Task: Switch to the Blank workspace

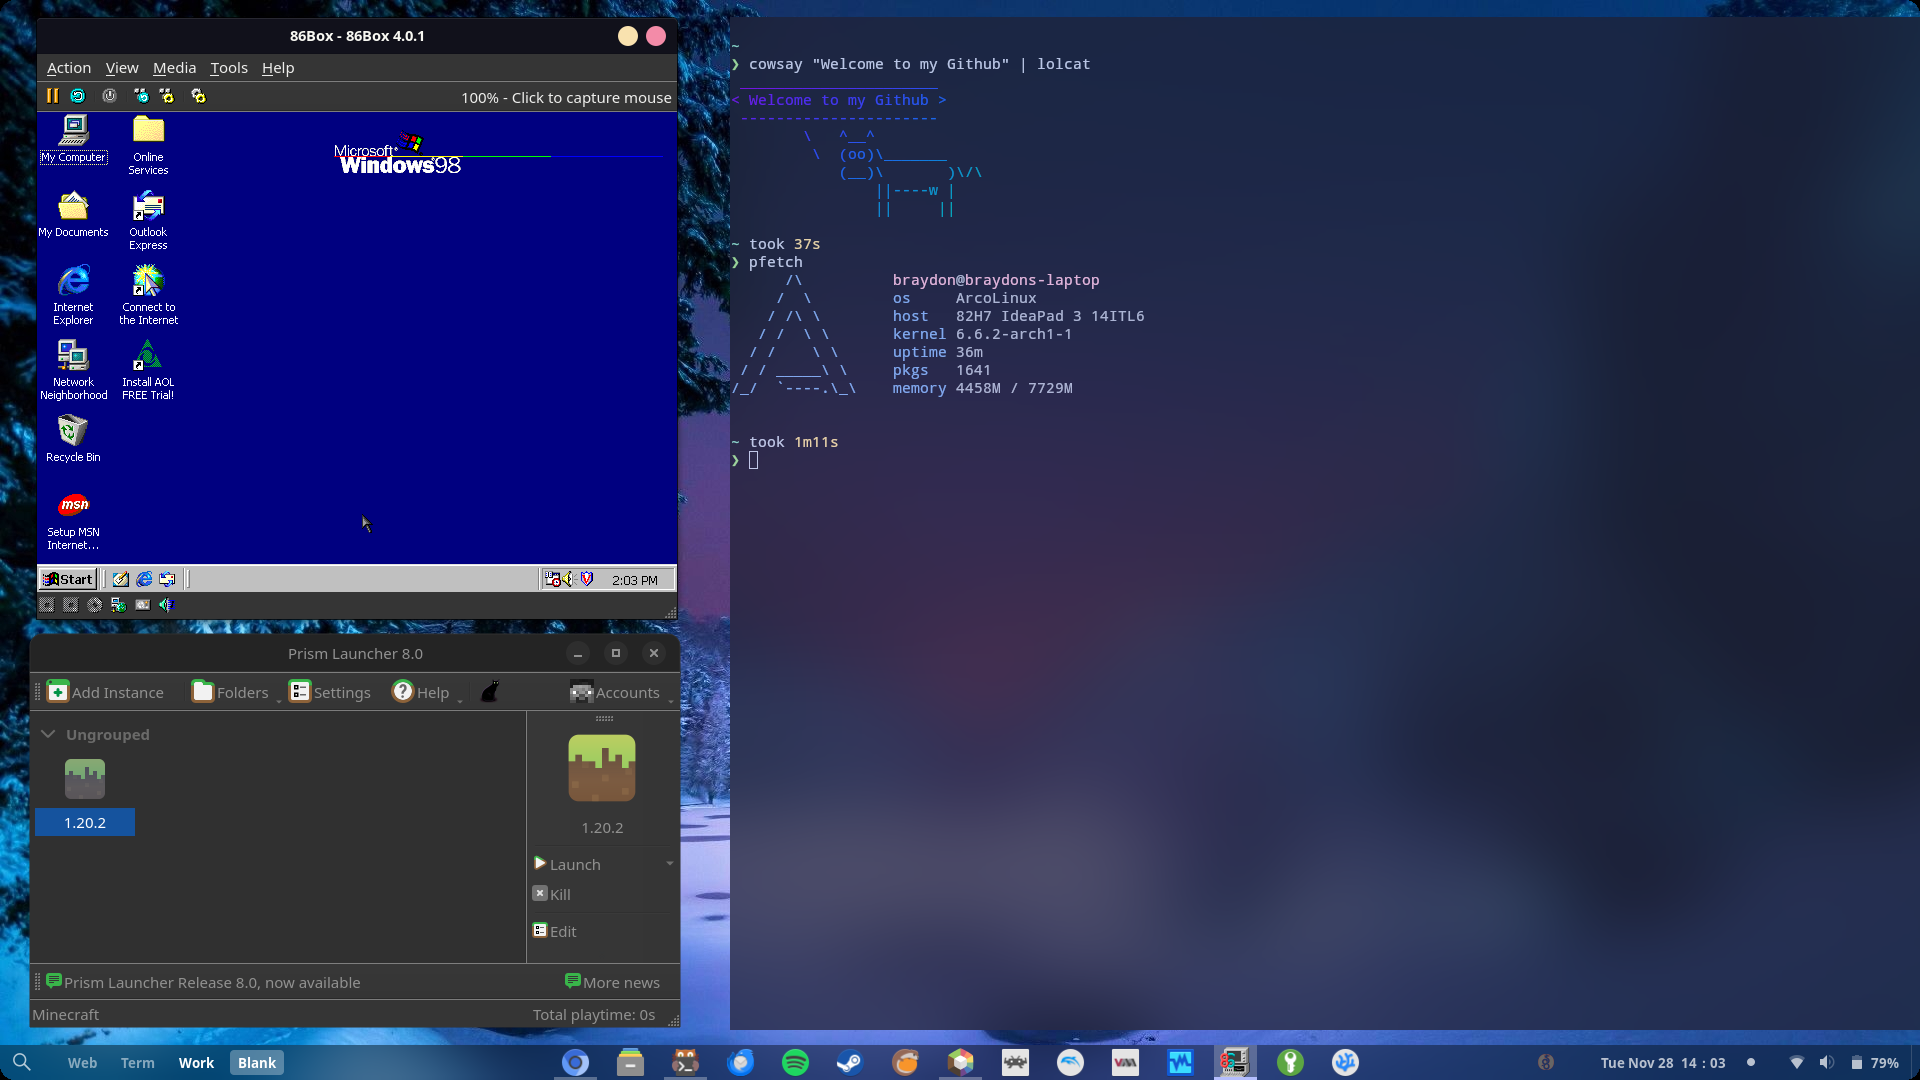Action: pos(257,1063)
